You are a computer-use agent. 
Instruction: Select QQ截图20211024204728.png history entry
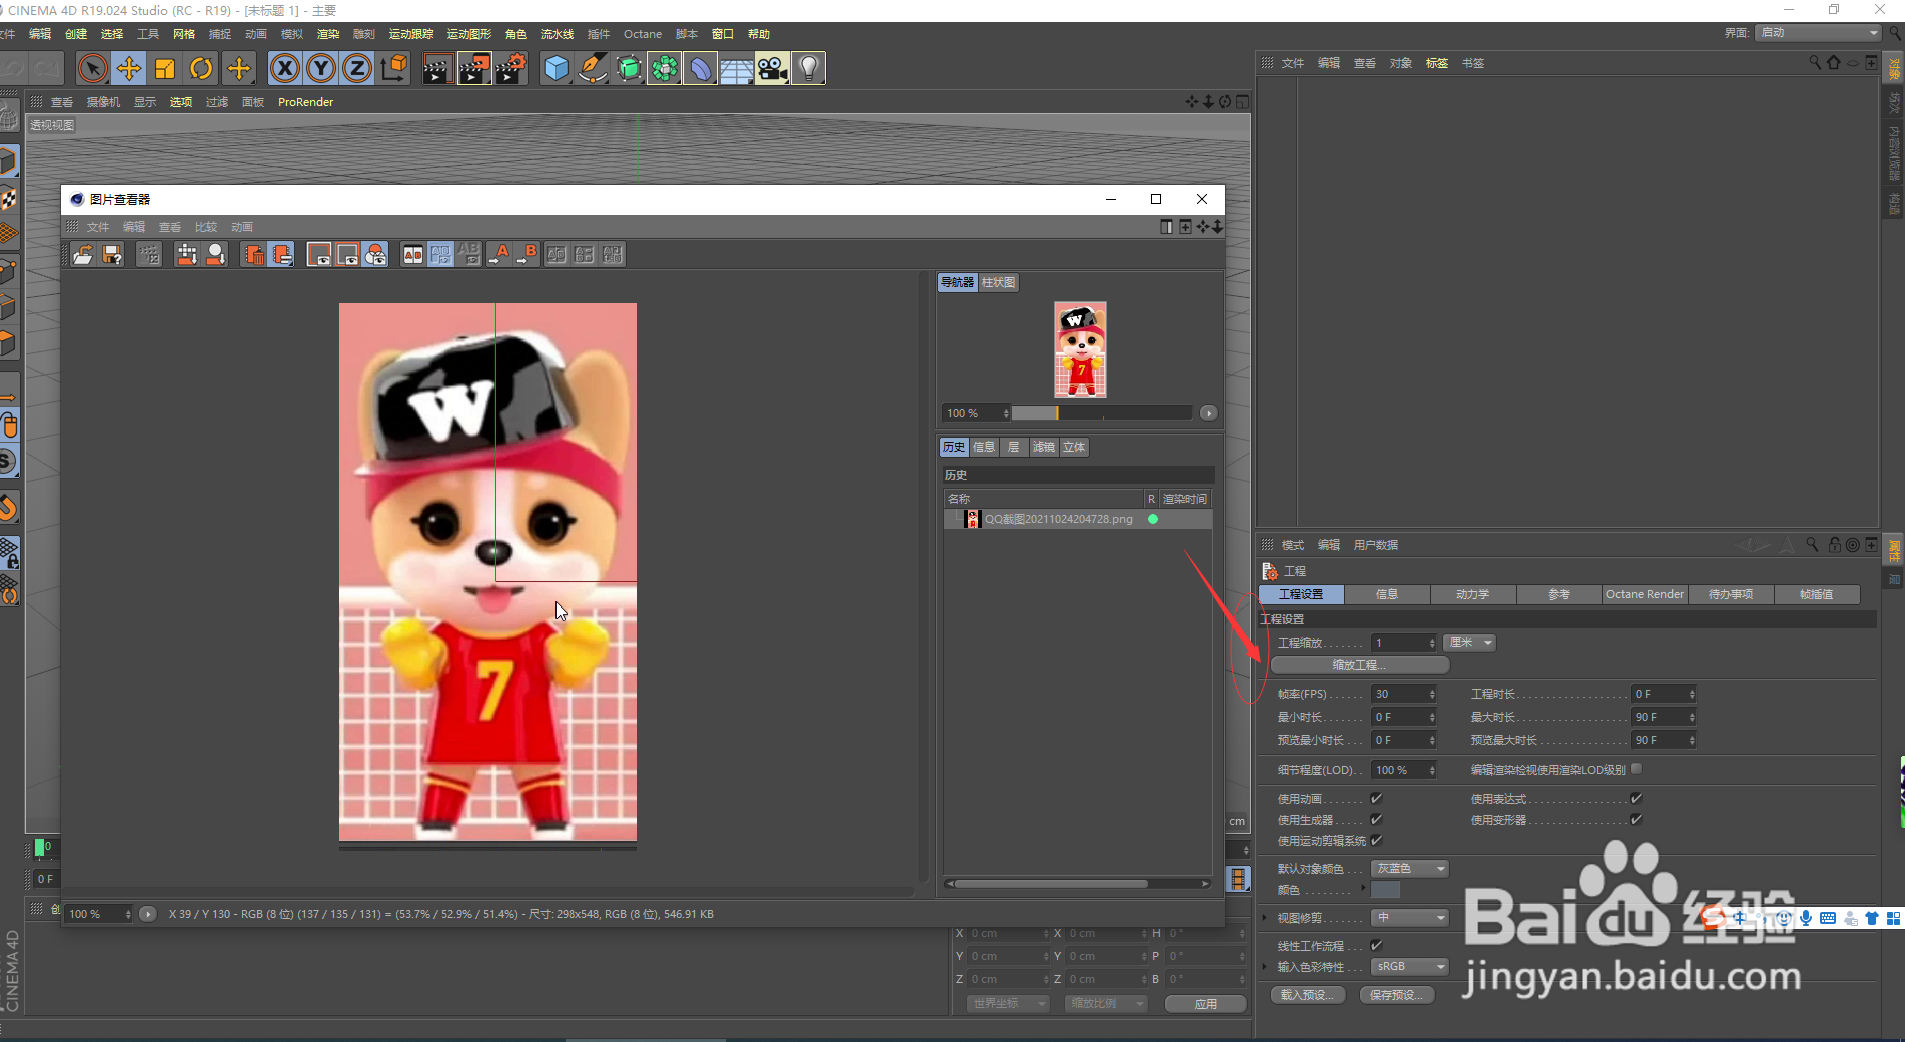[x=1078, y=519]
